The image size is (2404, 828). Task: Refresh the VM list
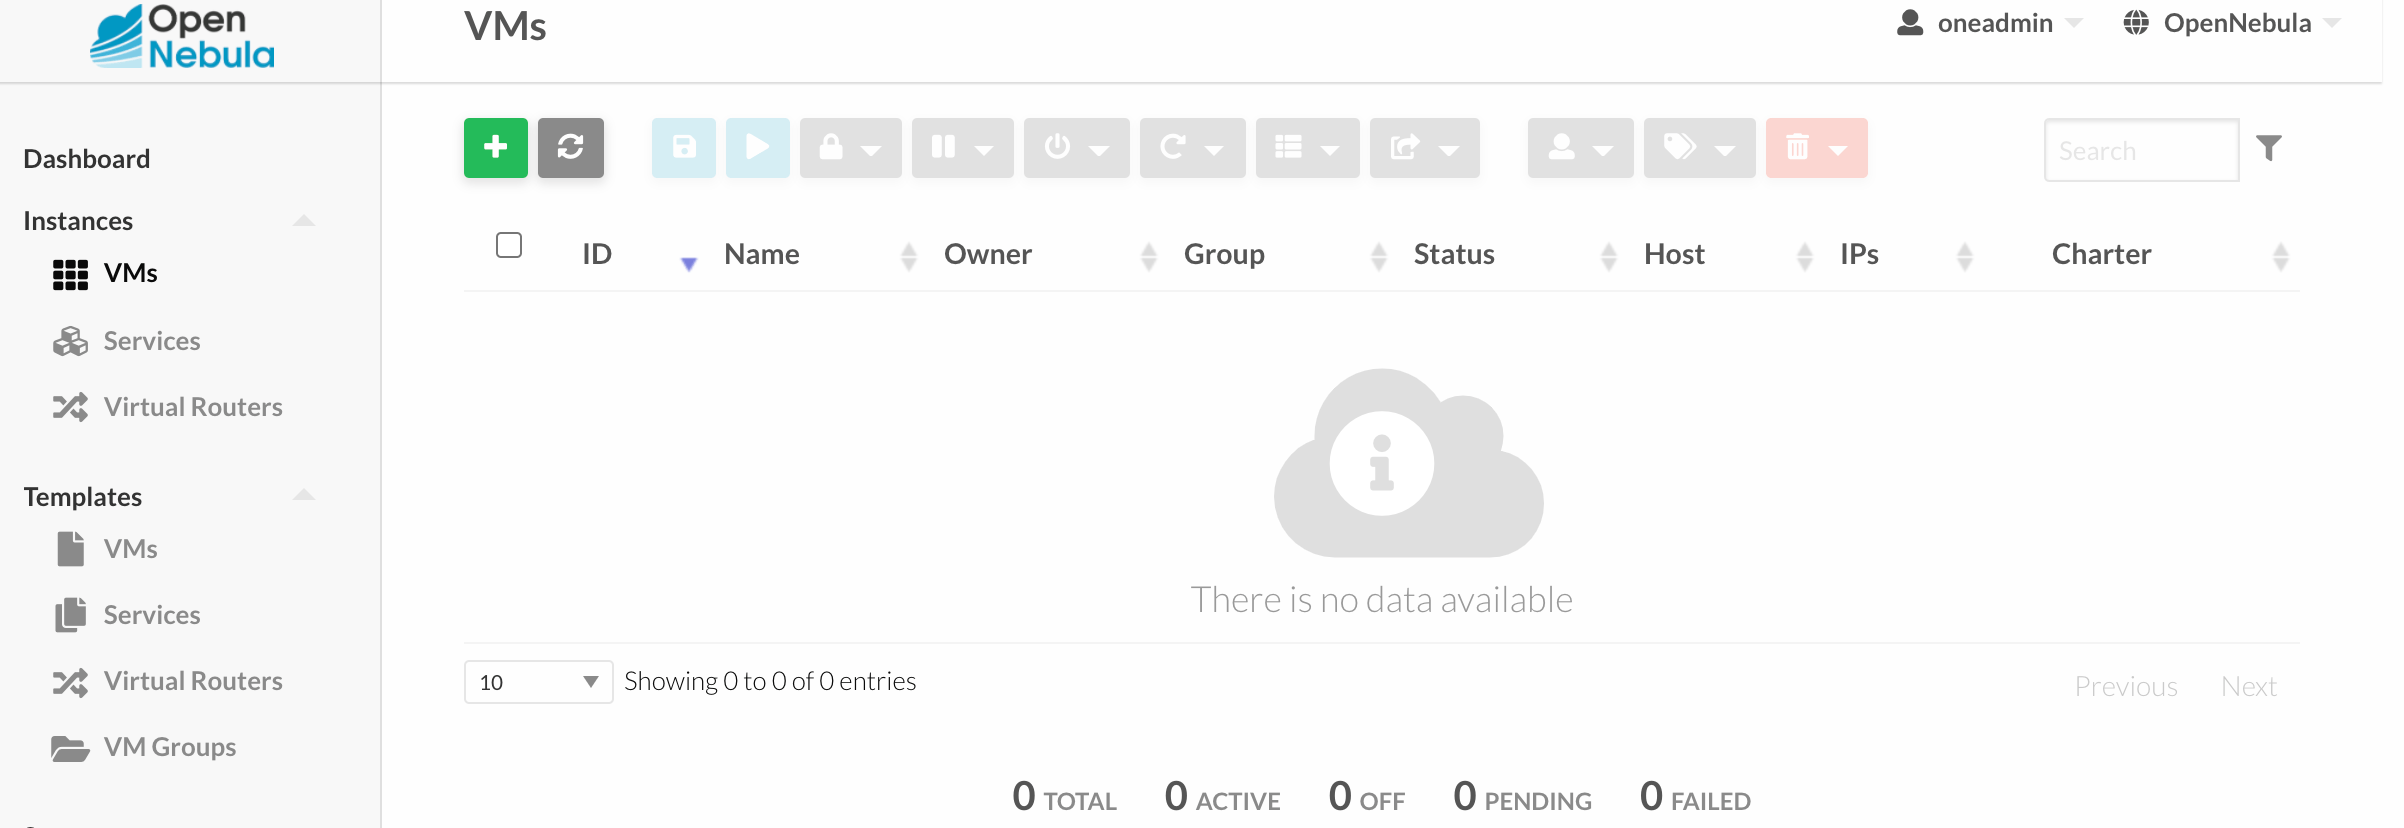coord(570,148)
